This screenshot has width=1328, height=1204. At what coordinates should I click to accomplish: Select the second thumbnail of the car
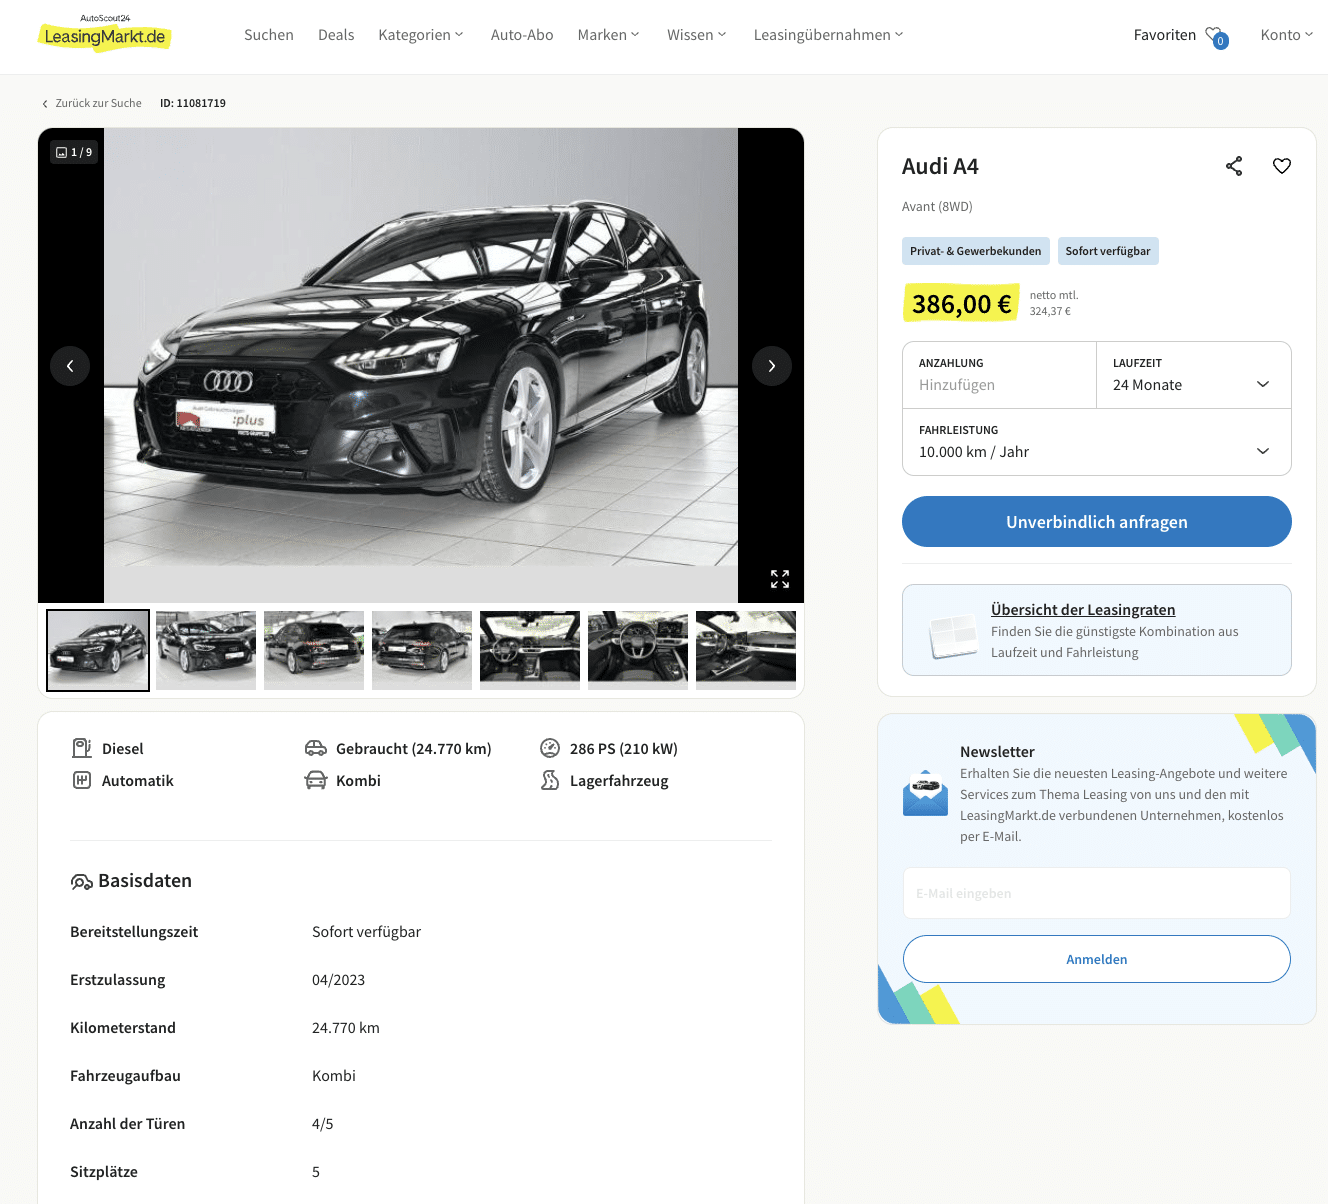(206, 650)
